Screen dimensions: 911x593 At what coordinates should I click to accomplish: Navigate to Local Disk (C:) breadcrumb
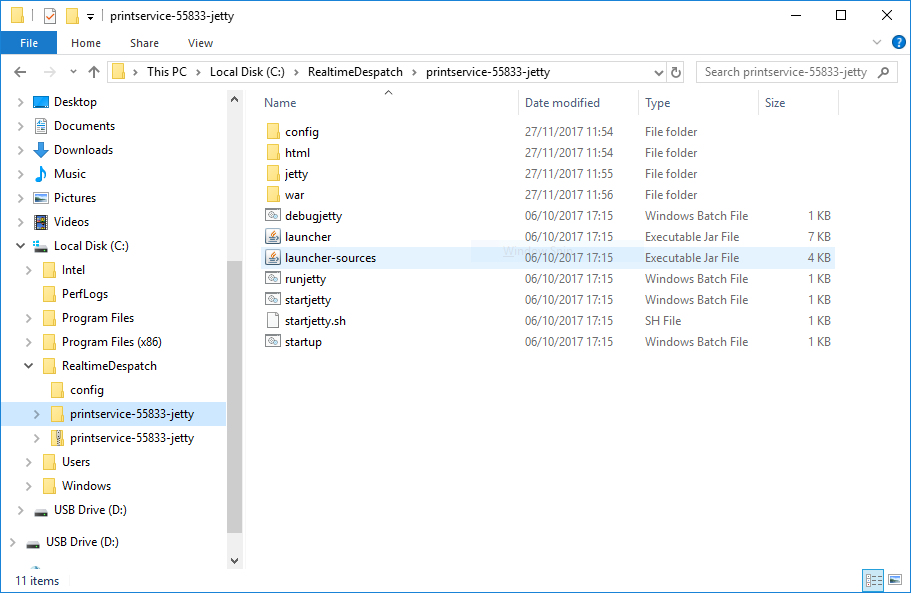coord(247,72)
